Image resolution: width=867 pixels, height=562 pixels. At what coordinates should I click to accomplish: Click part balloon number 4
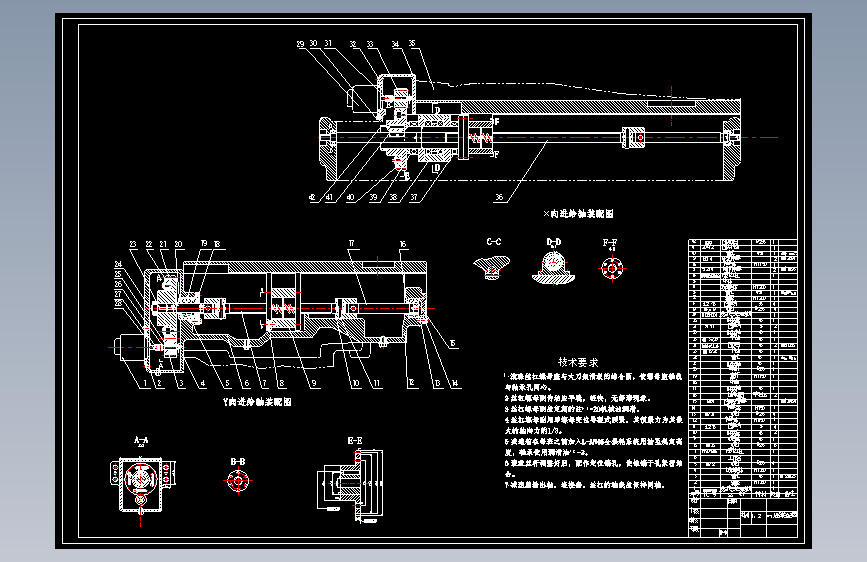tap(202, 383)
